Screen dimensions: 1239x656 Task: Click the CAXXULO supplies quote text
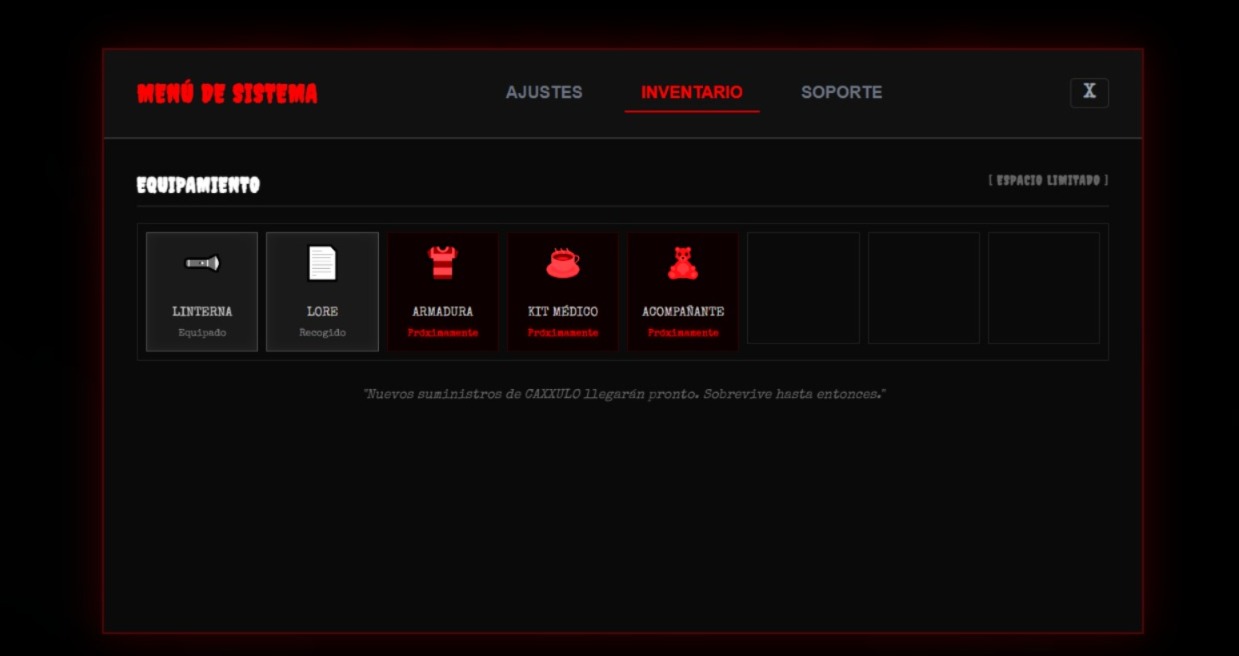click(624, 394)
